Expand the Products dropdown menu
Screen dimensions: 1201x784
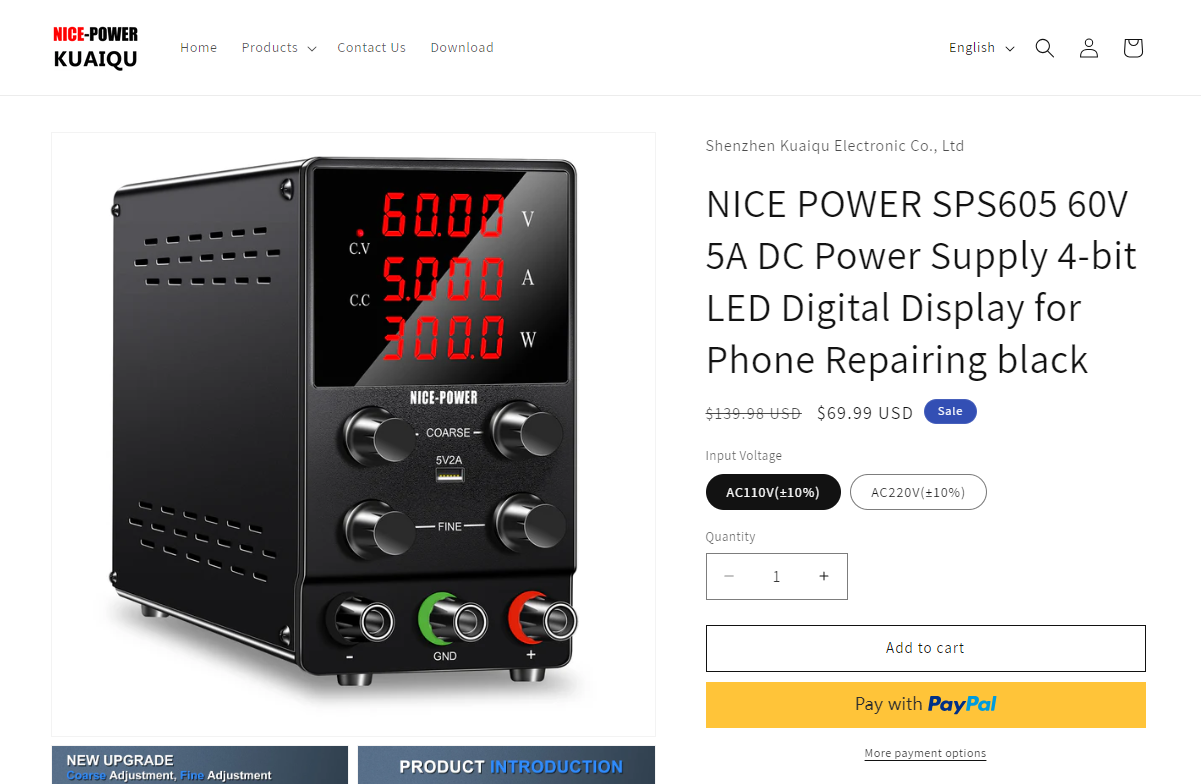(x=279, y=48)
